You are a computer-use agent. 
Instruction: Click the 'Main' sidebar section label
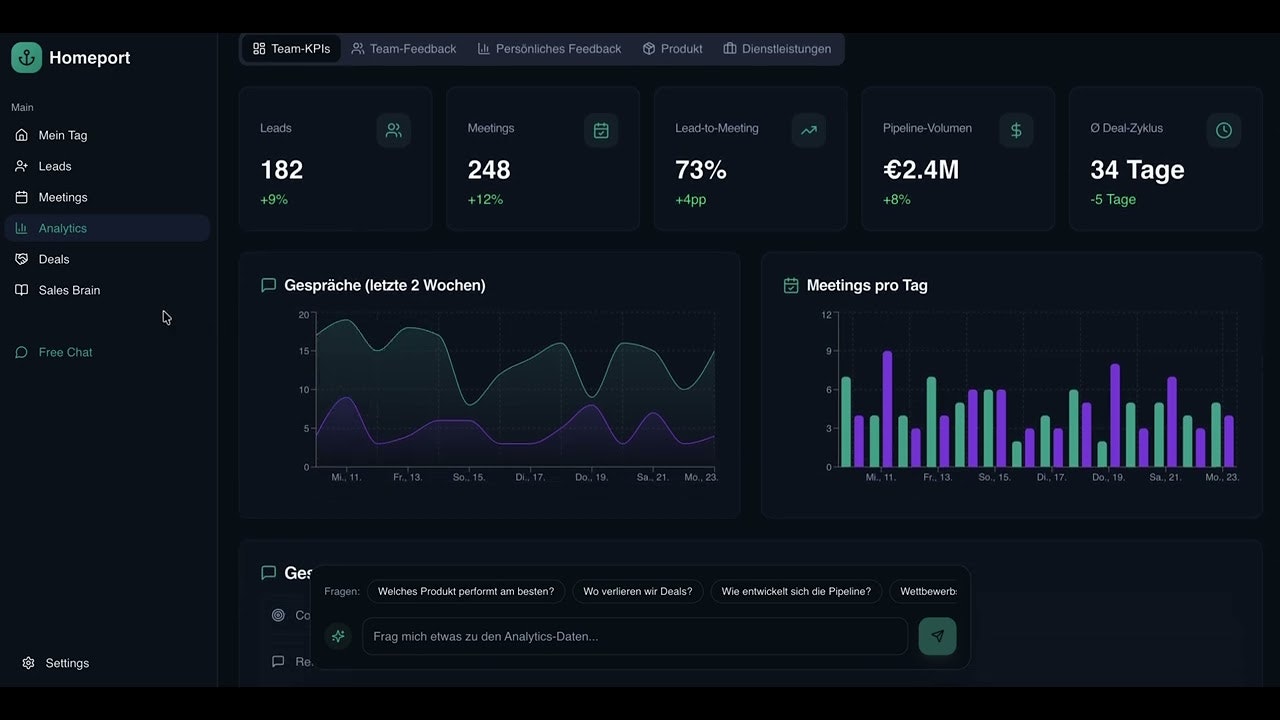[22, 107]
